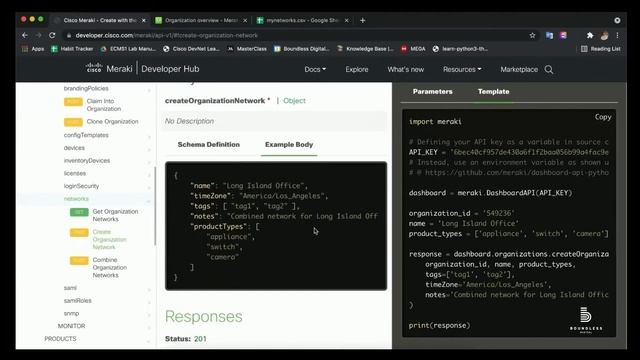Open the Marketplace nav link
Screen dimensions: 640x360
519,69
